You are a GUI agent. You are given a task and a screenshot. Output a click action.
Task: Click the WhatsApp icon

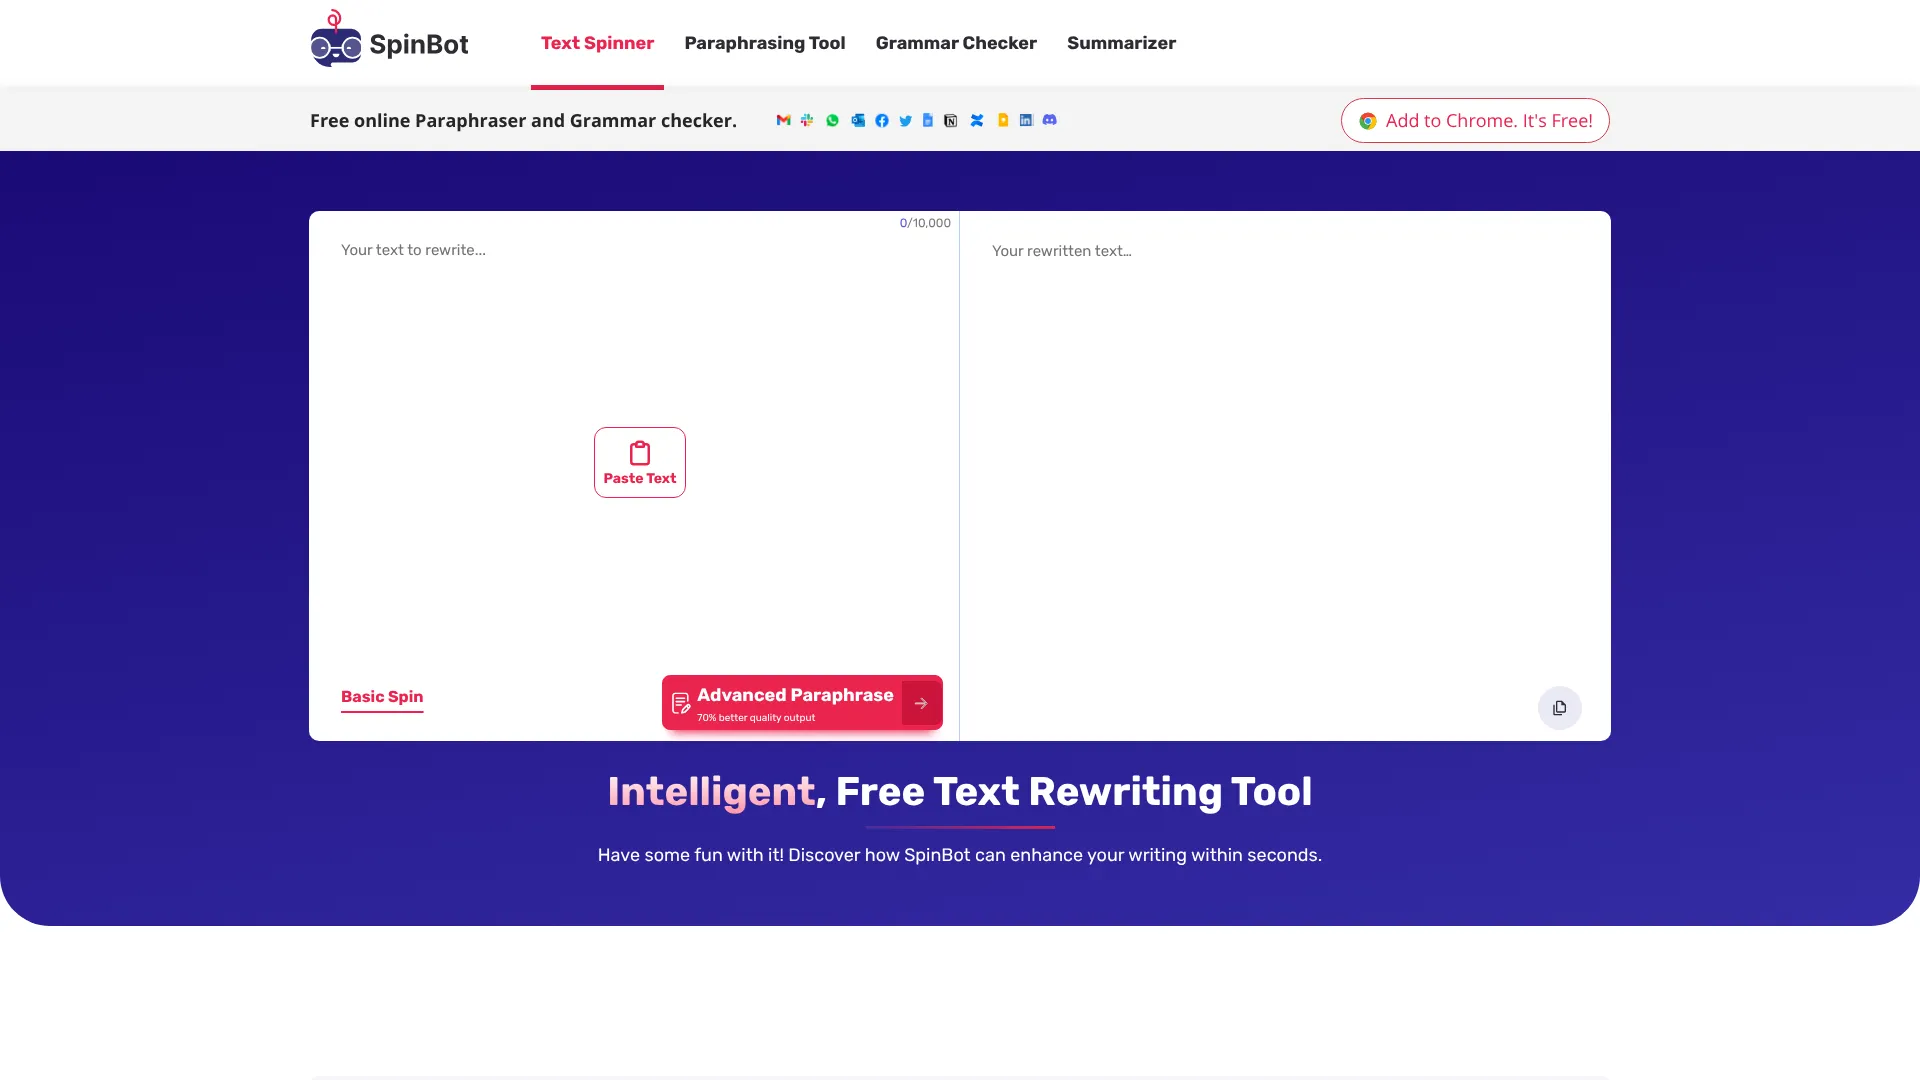coord(832,120)
